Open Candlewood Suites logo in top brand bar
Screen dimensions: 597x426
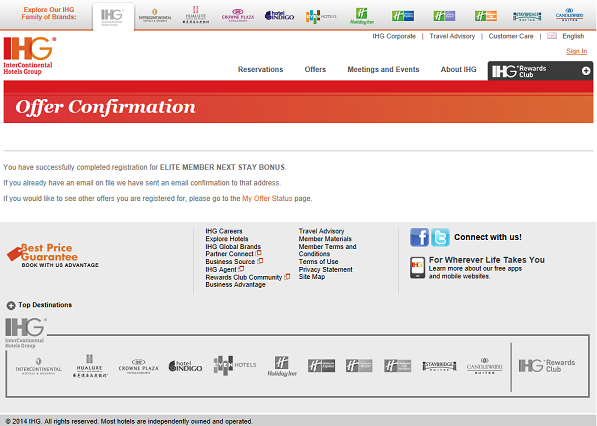[569, 15]
